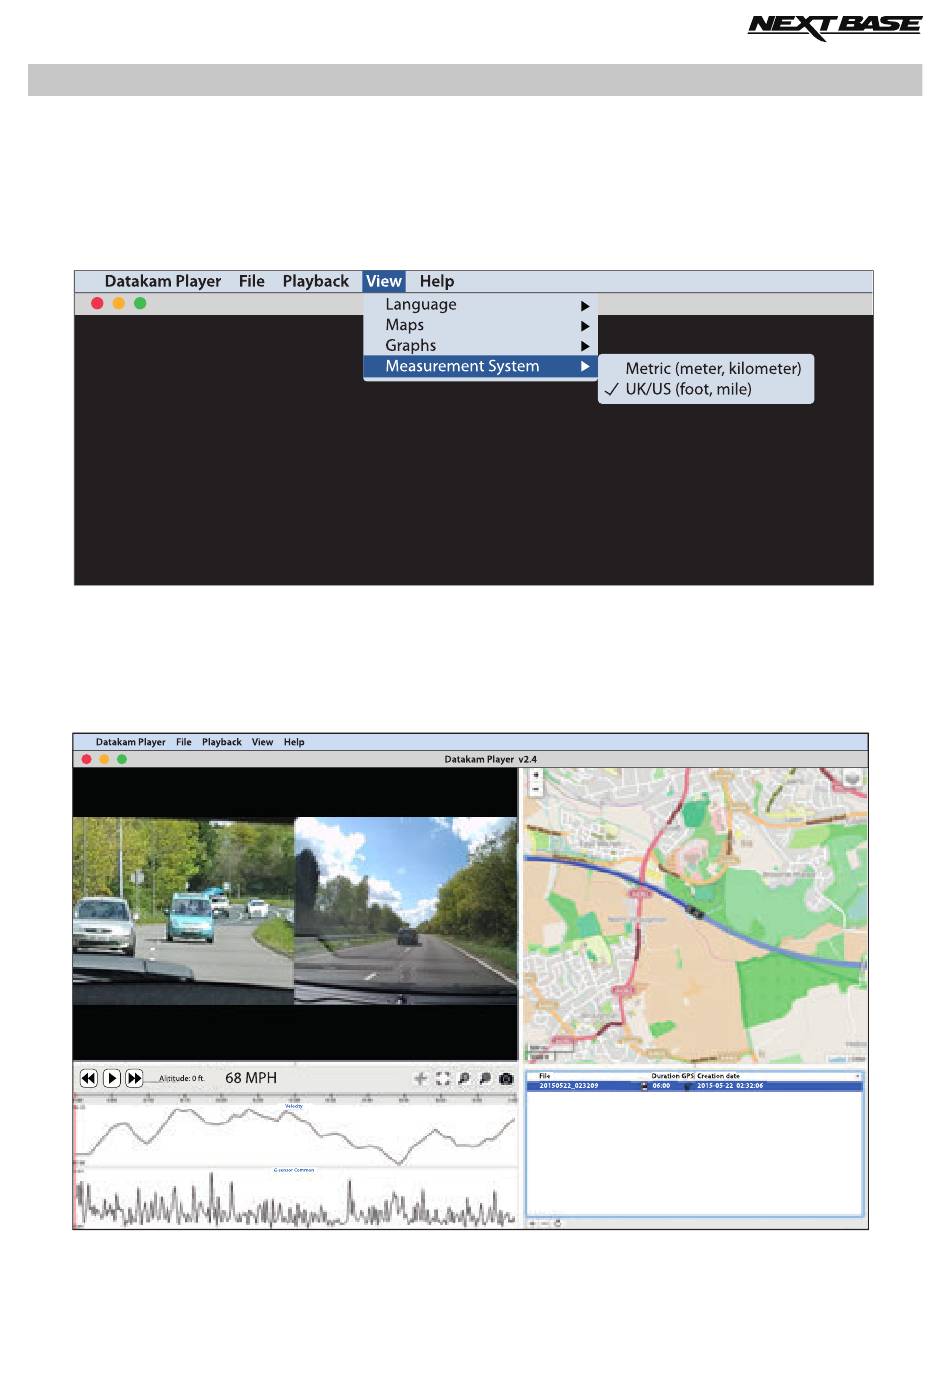Add file using plus below file list
Screen dimensions: 950x1384
pyautogui.click(x=533, y=1223)
